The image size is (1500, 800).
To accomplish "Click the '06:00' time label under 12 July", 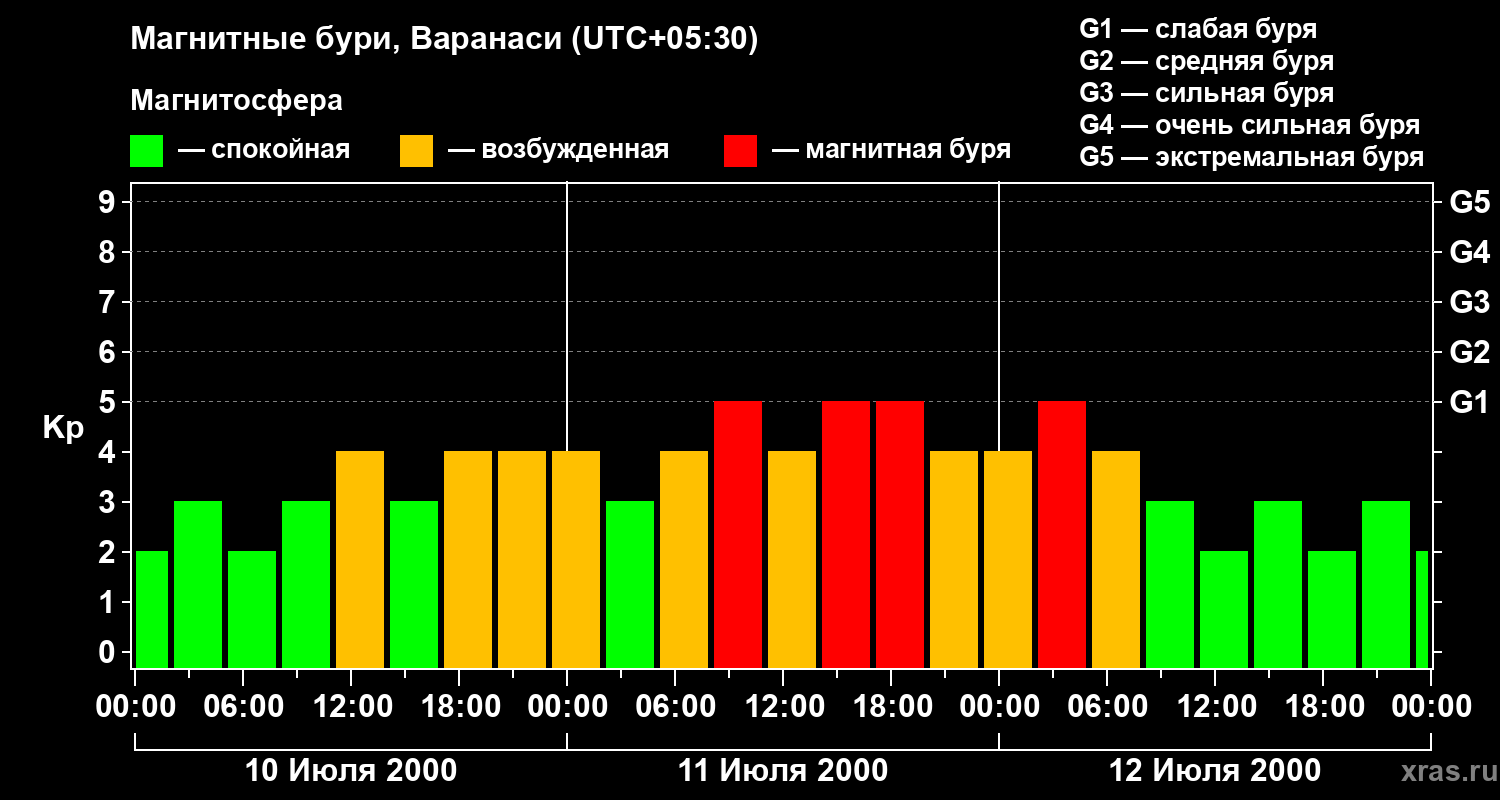I will 1107,707.
